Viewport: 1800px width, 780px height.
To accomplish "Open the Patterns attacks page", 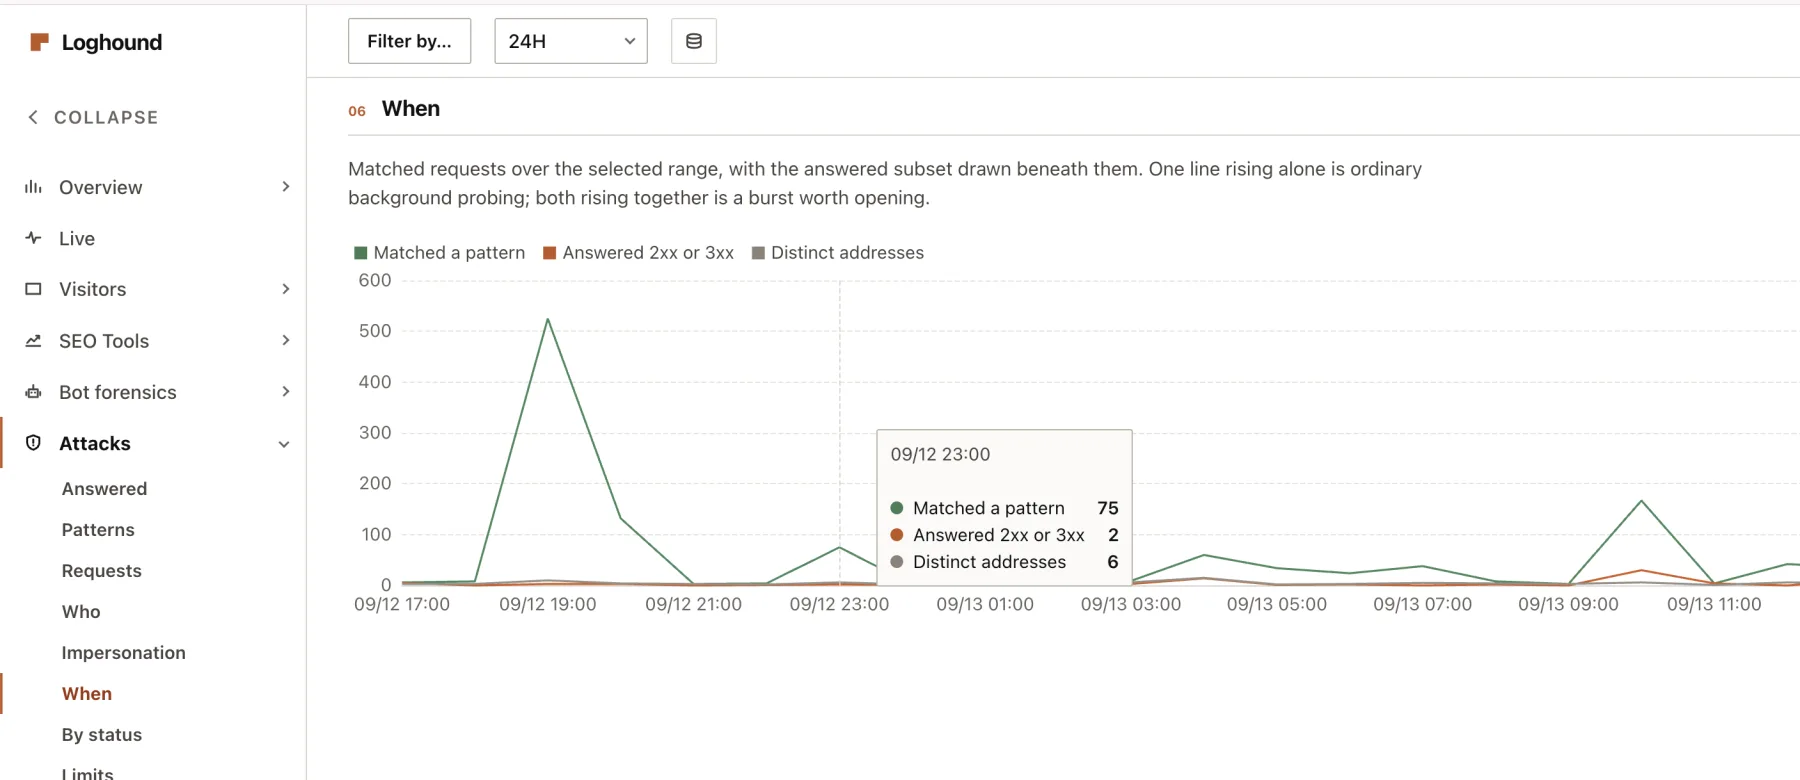I will [x=98, y=530].
